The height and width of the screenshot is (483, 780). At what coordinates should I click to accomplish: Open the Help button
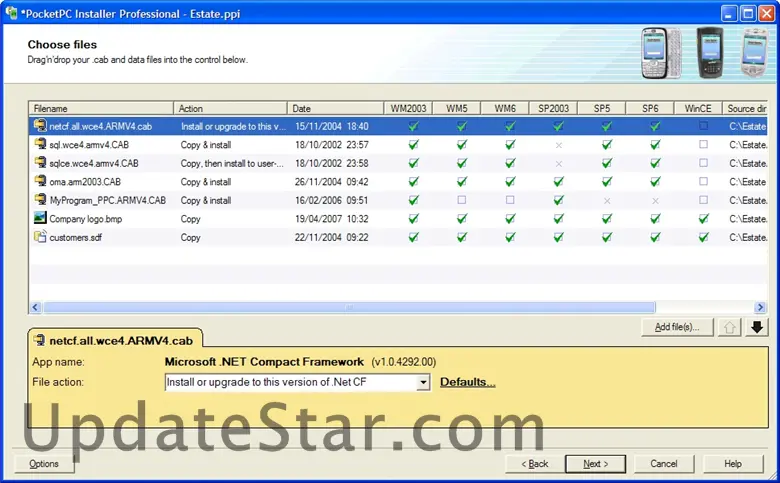coord(733,464)
